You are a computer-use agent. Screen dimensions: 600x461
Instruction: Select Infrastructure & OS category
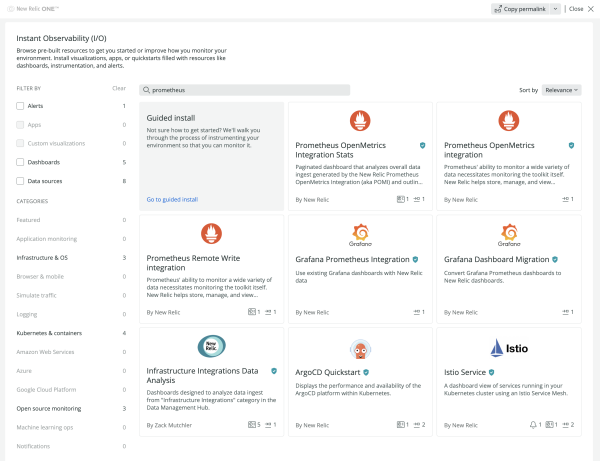42,257
